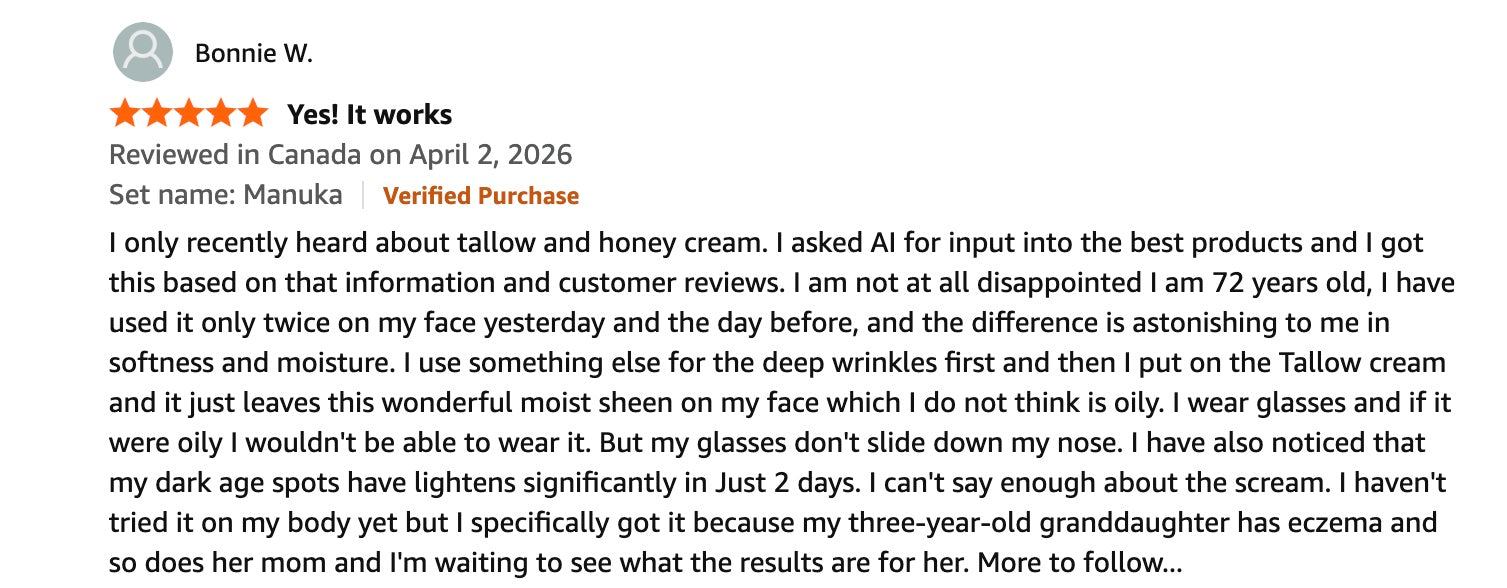Click the first orange rating star
This screenshot has width=1507, height=588.
tap(126, 114)
